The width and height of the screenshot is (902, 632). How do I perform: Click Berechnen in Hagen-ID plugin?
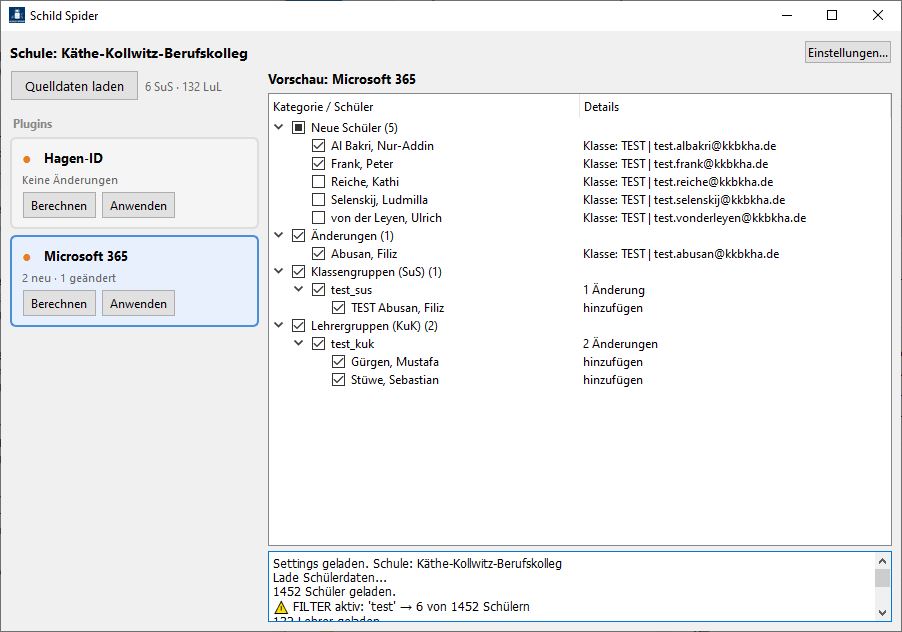tap(59, 205)
